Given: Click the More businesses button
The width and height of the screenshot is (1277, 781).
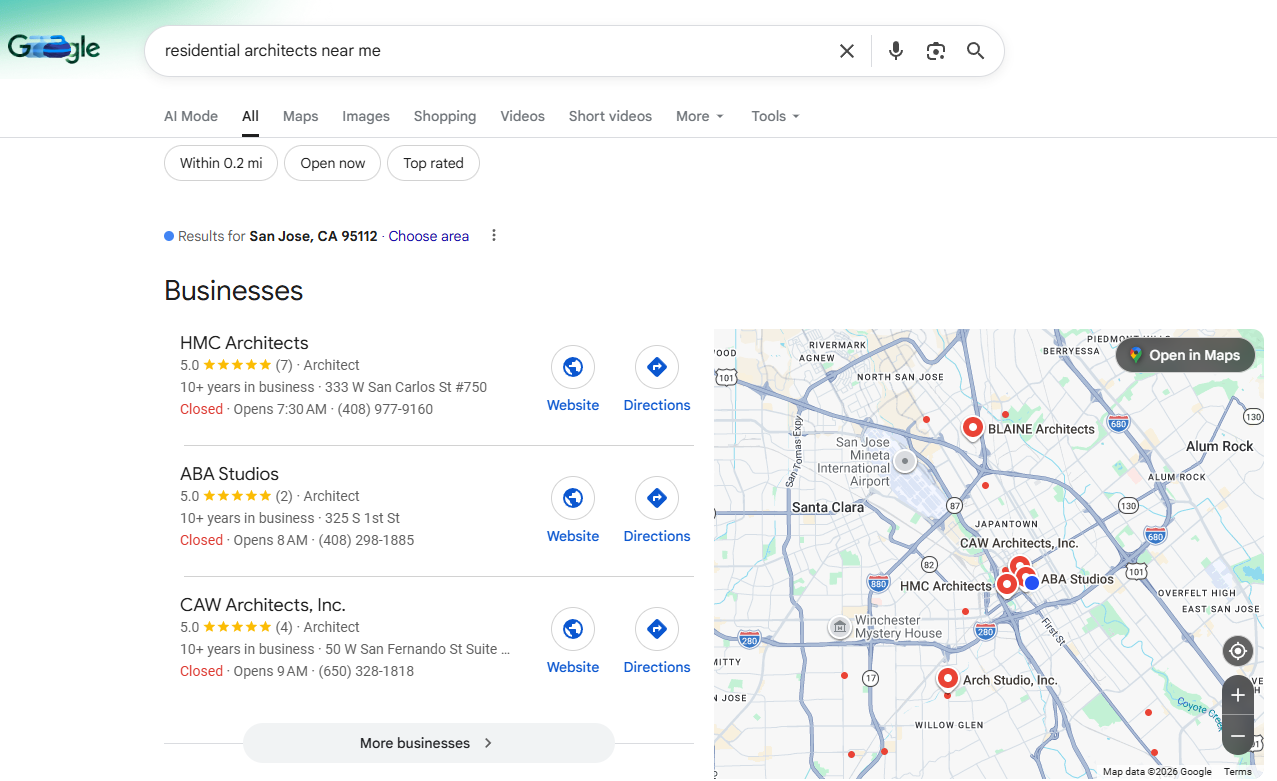Looking at the screenshot, I should click(x=428, y=743).
